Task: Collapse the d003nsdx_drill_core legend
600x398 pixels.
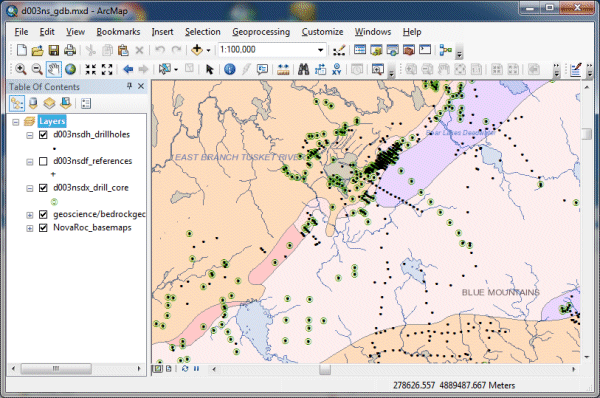Action: coord(29,189)
